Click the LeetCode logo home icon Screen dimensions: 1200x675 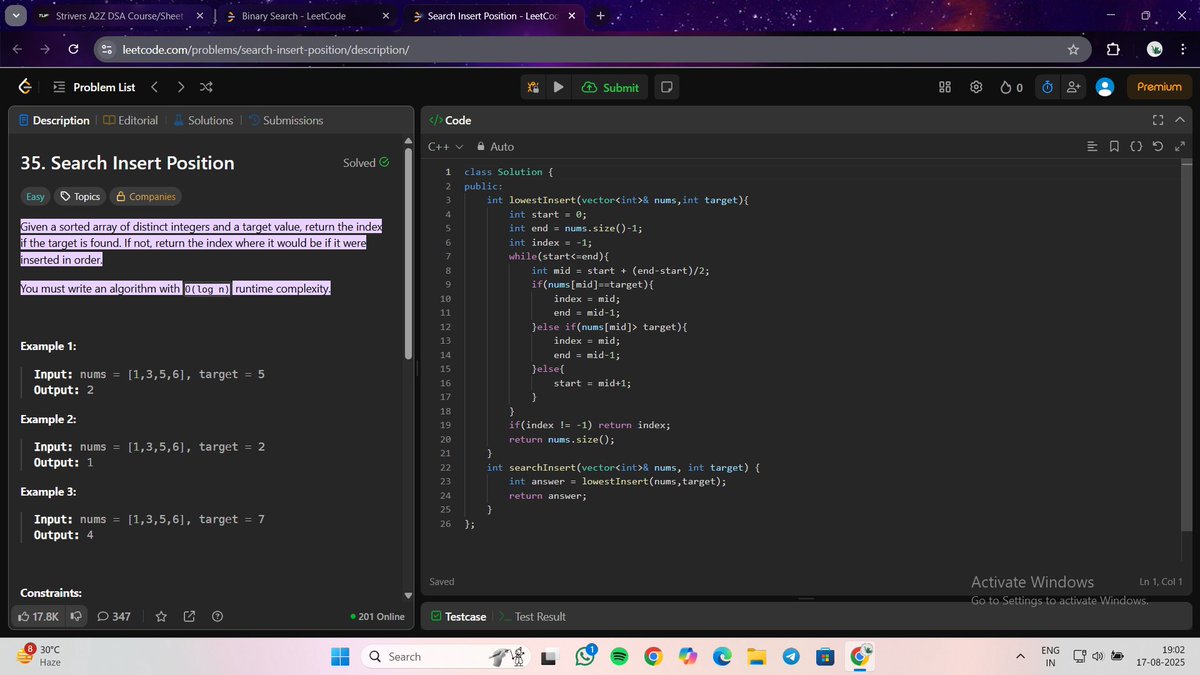coord(25,87)
